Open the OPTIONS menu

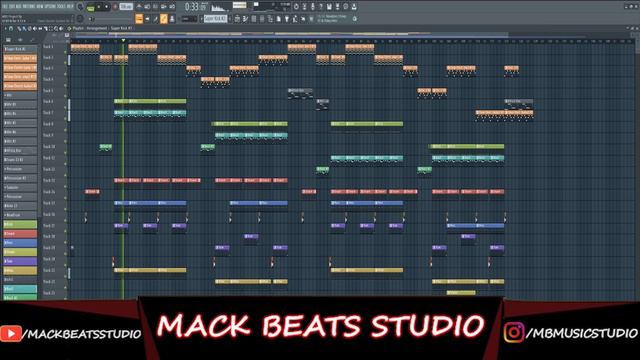[x=51, y=6]
